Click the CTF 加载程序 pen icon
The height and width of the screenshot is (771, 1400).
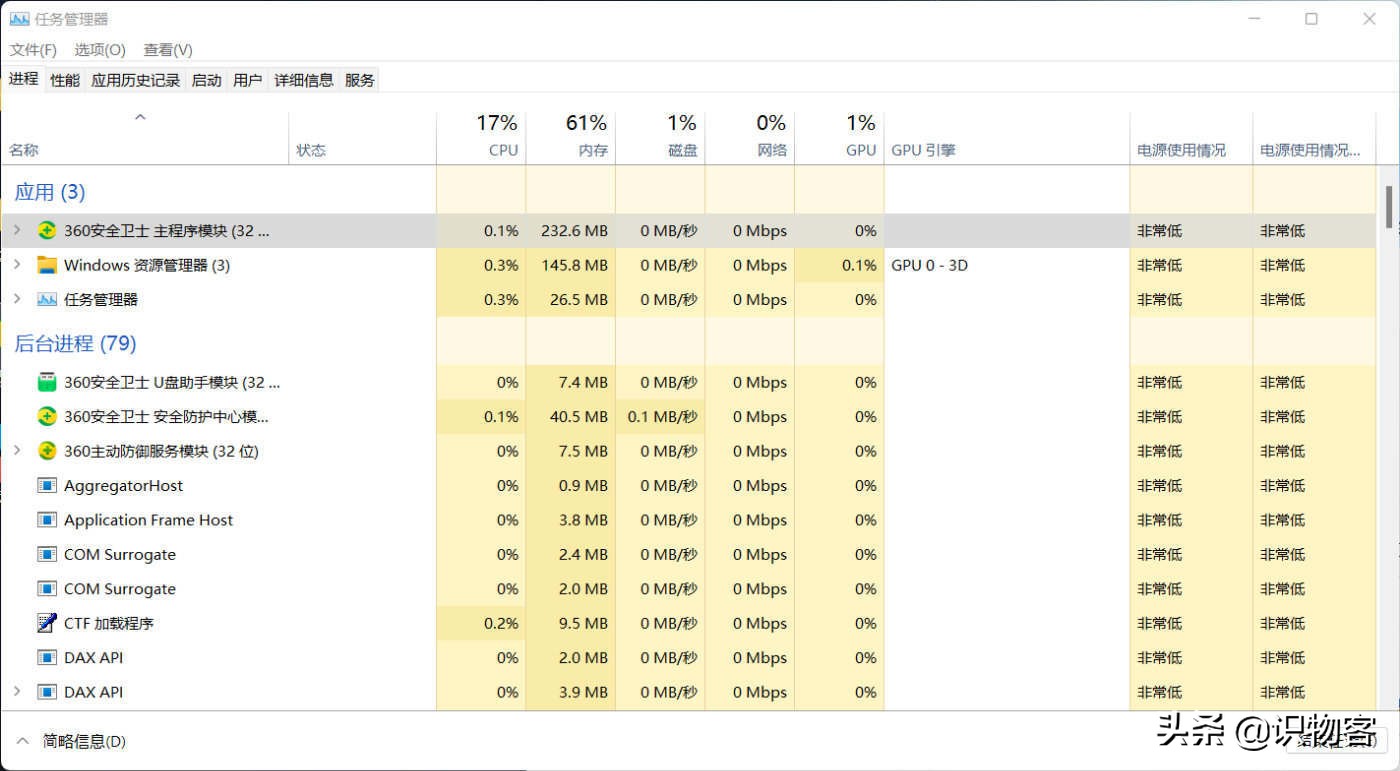46,623
